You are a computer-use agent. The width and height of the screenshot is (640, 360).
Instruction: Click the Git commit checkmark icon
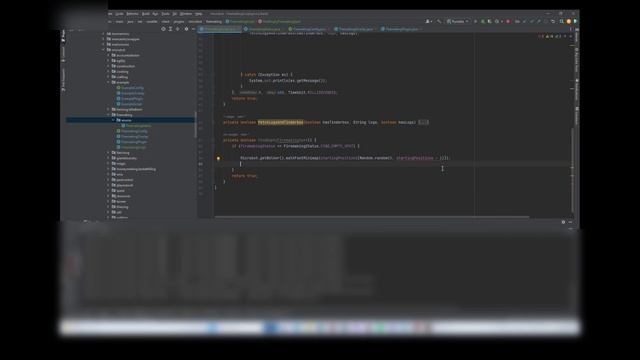coord(531,21)
